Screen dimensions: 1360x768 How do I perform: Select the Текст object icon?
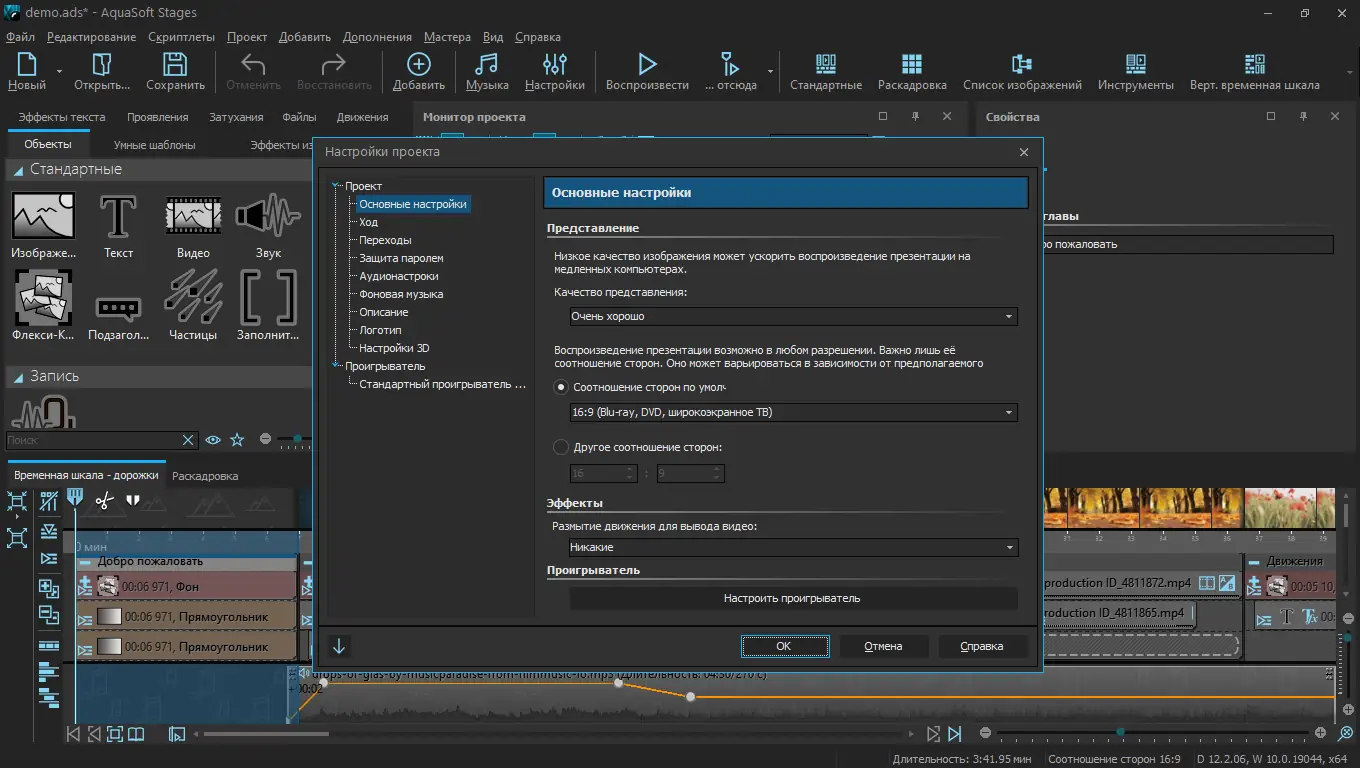(x=118, y=216)
